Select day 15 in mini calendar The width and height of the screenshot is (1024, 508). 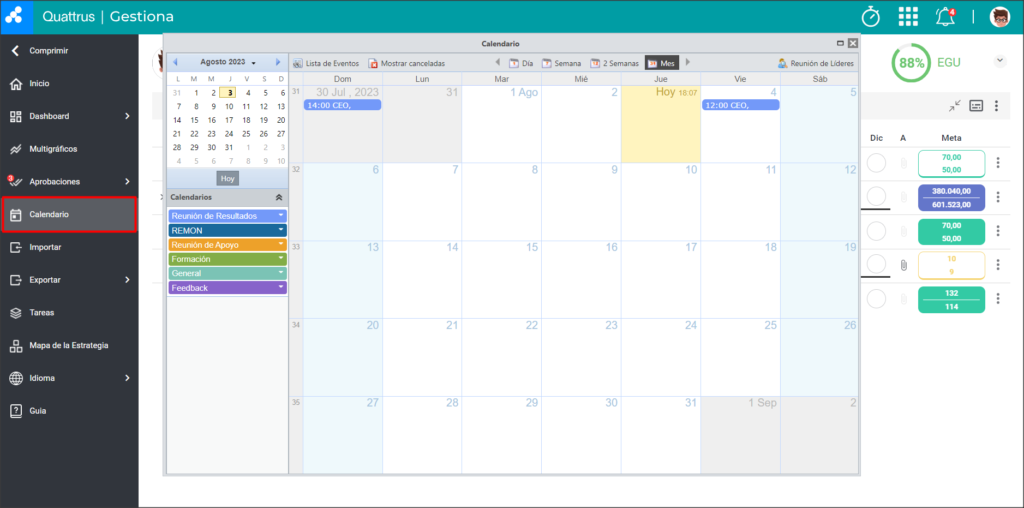click(194, 120)
